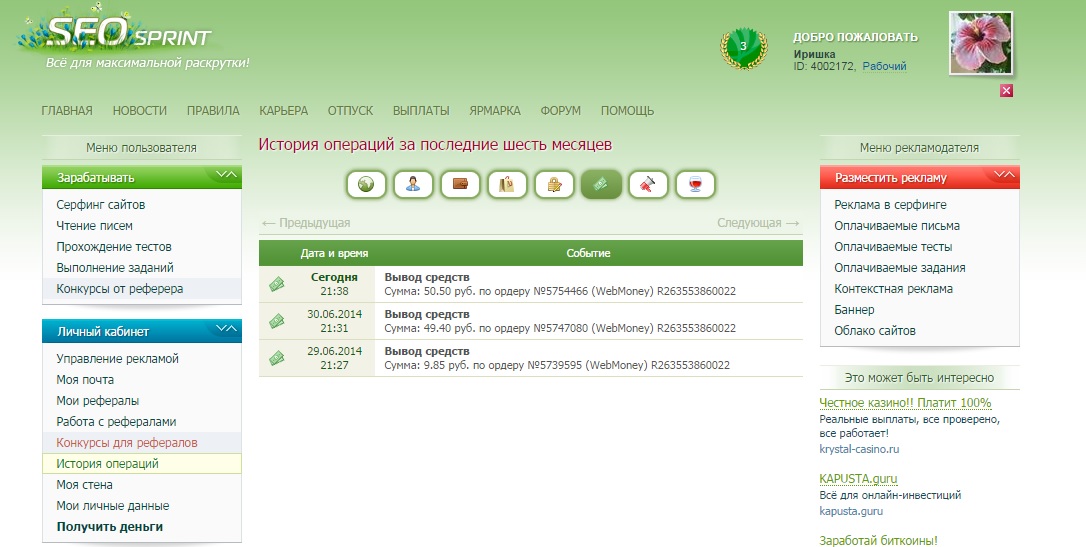
Task: Click the money icon in the 30.06.2014 row
Action: [276, 321]
